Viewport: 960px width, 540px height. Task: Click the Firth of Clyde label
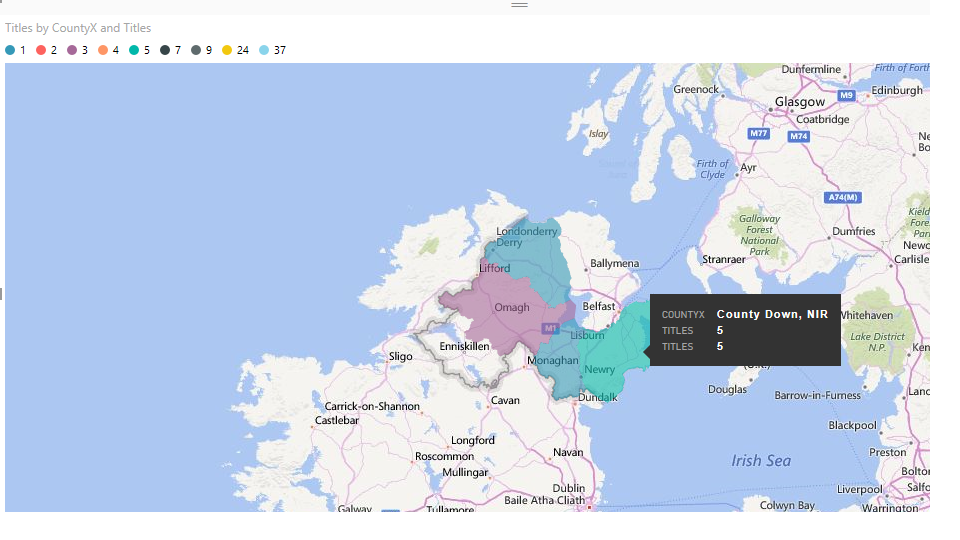713,169
